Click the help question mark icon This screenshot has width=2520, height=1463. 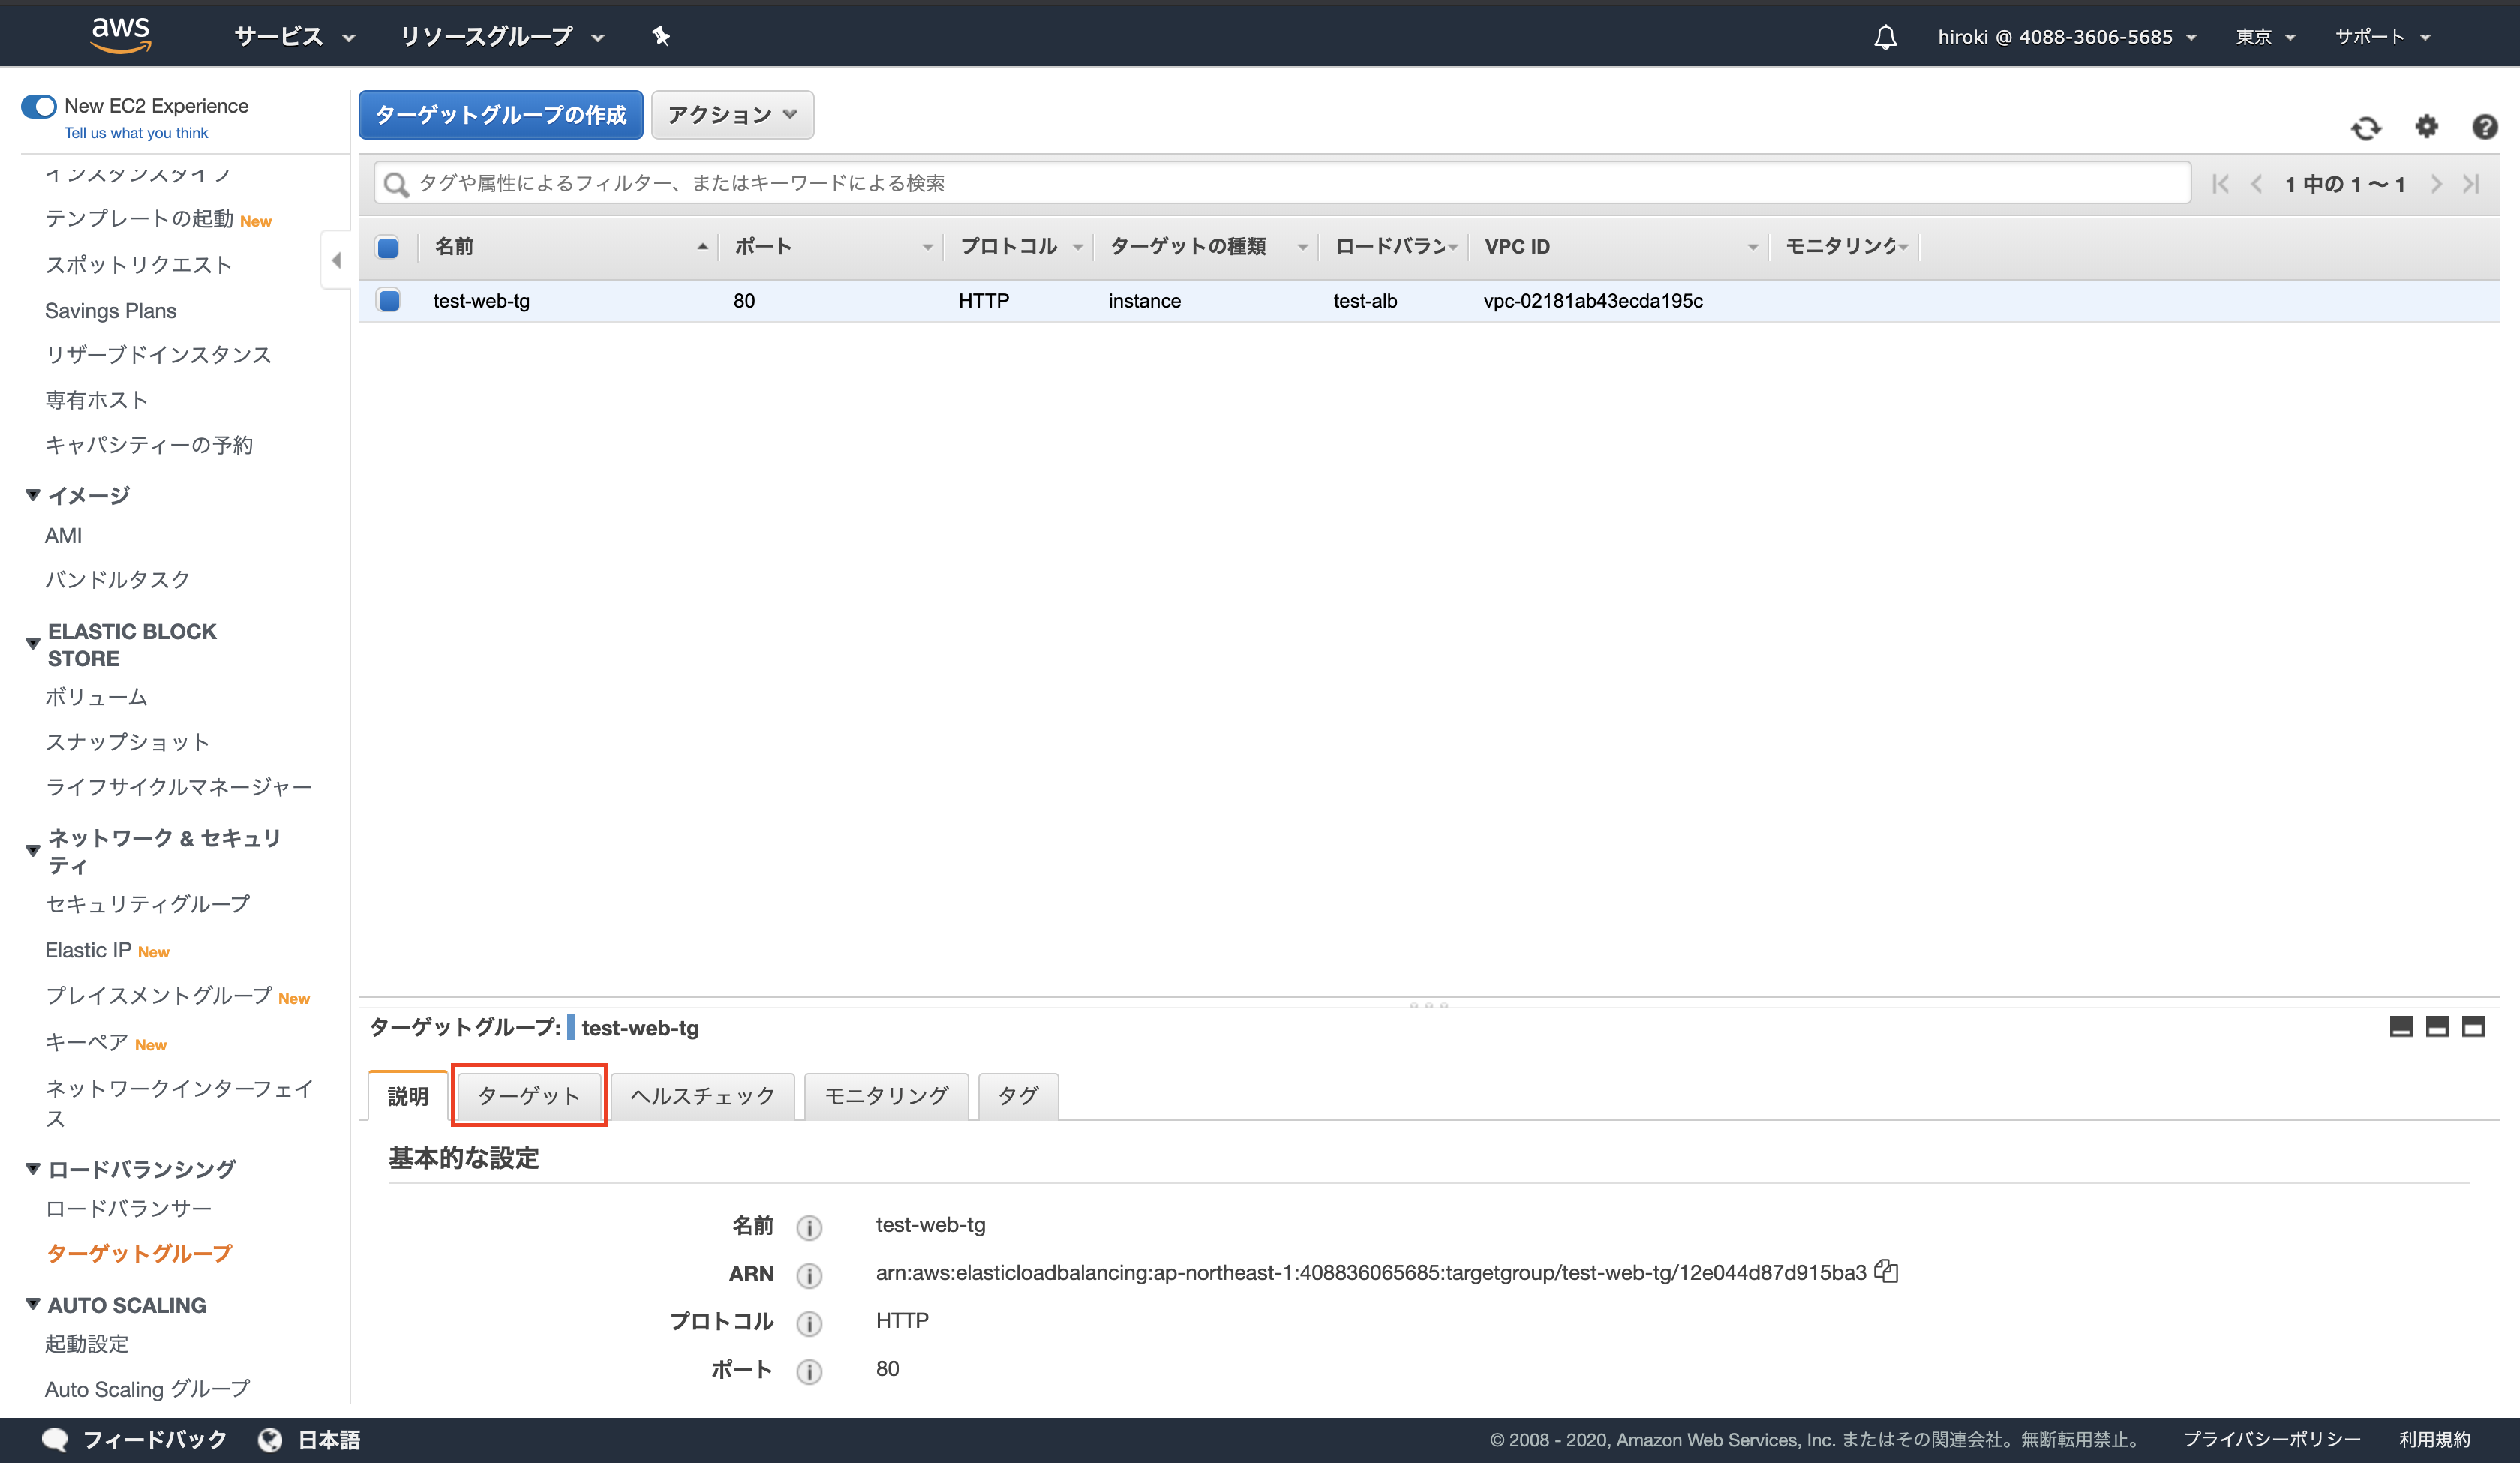pos(2484,127)
